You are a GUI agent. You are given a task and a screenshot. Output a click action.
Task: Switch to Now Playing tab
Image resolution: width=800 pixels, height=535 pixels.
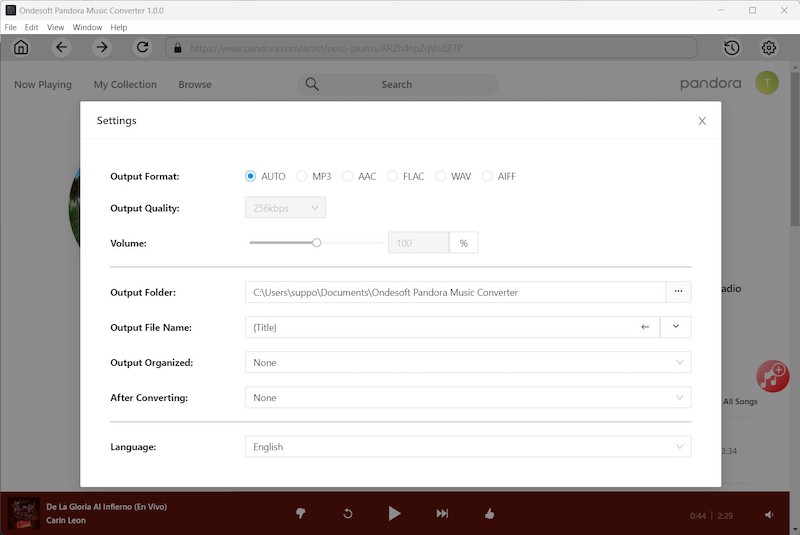(x=43, y=85)
